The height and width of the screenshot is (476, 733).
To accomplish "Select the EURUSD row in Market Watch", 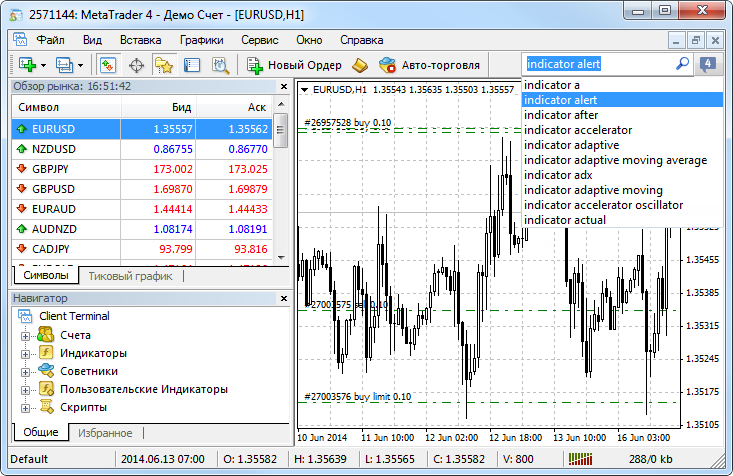I will pyautogui.click(x=142, y=129).
